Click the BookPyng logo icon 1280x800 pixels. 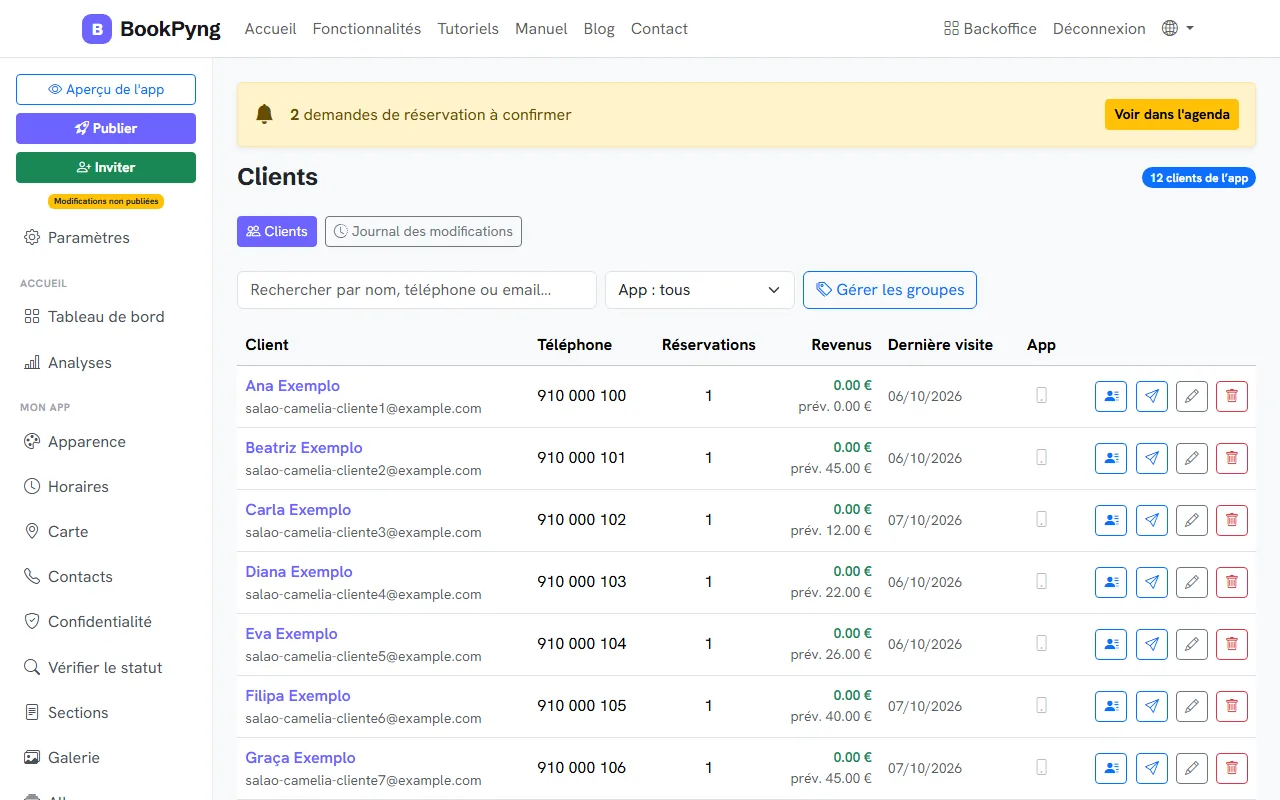(x=97, y=29)
